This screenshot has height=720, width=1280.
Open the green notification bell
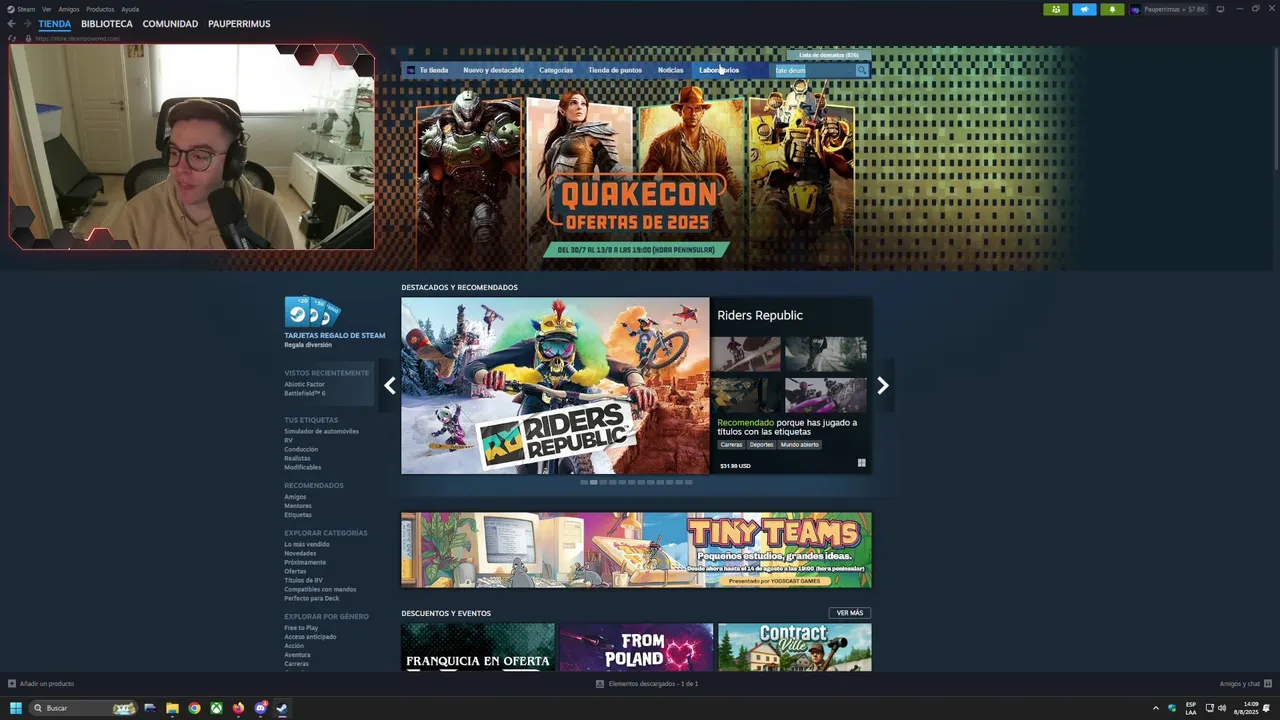coord(1112,9)
